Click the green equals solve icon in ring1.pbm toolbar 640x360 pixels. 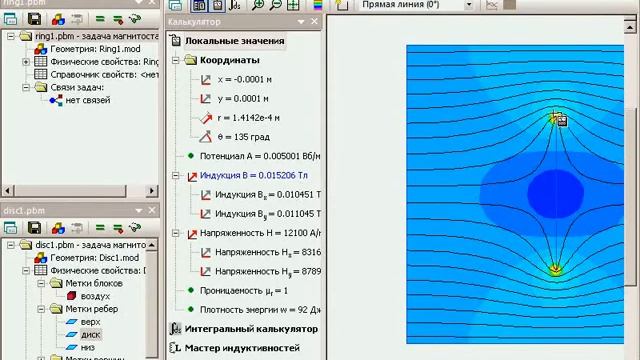tap(100, 19)
